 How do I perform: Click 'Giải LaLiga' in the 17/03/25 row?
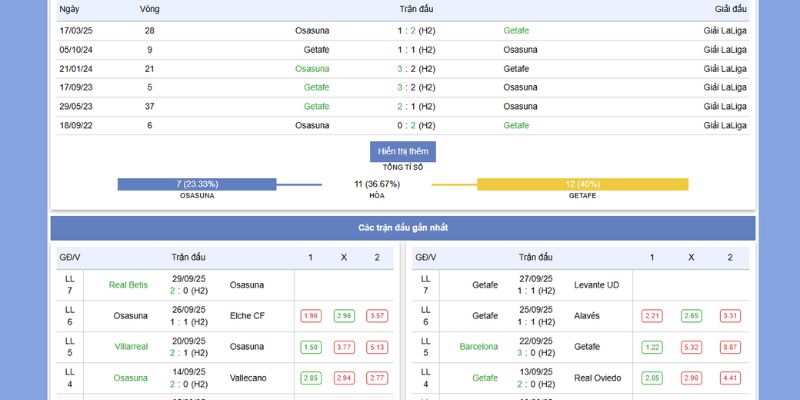point(725,30)
